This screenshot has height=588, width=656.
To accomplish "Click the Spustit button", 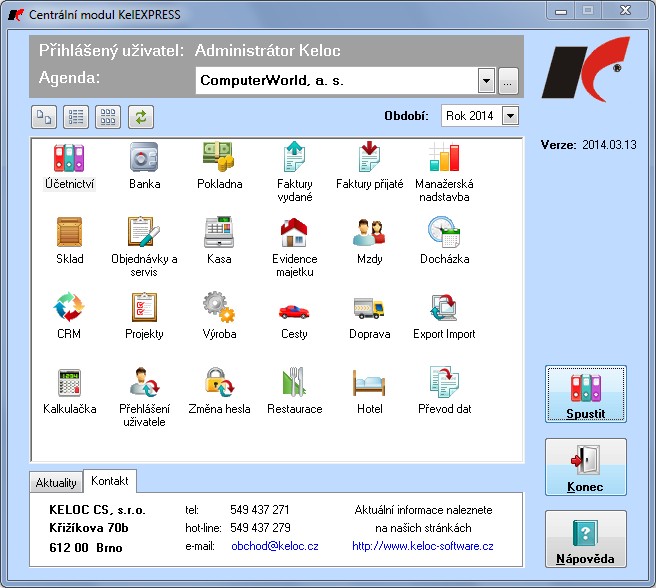I will pyautogui.click(x=585, y=394).
